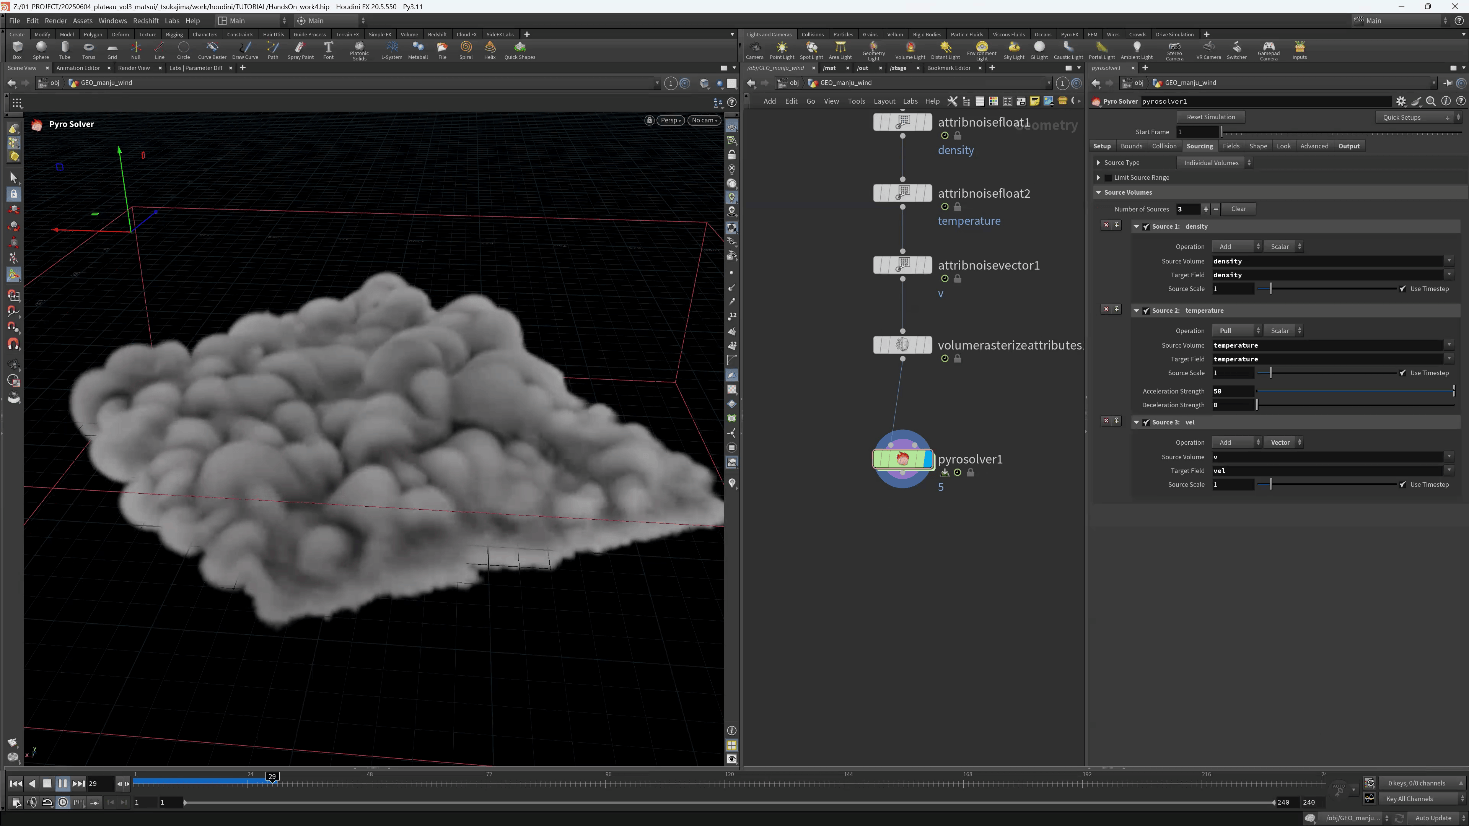1469x826 pixels.
Task: Click the Clear sources button
Action: coord(1238,209)
